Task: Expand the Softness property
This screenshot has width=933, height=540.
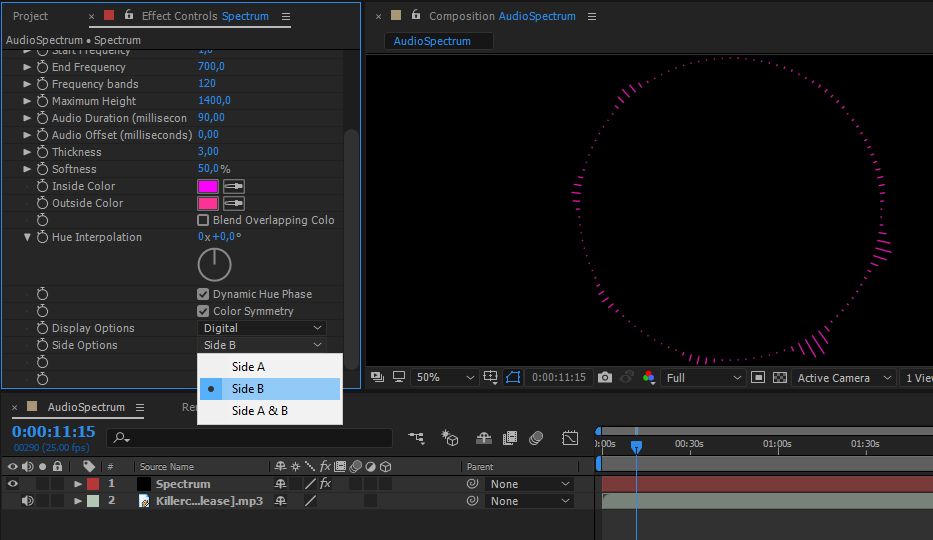Action: (27, 169)
